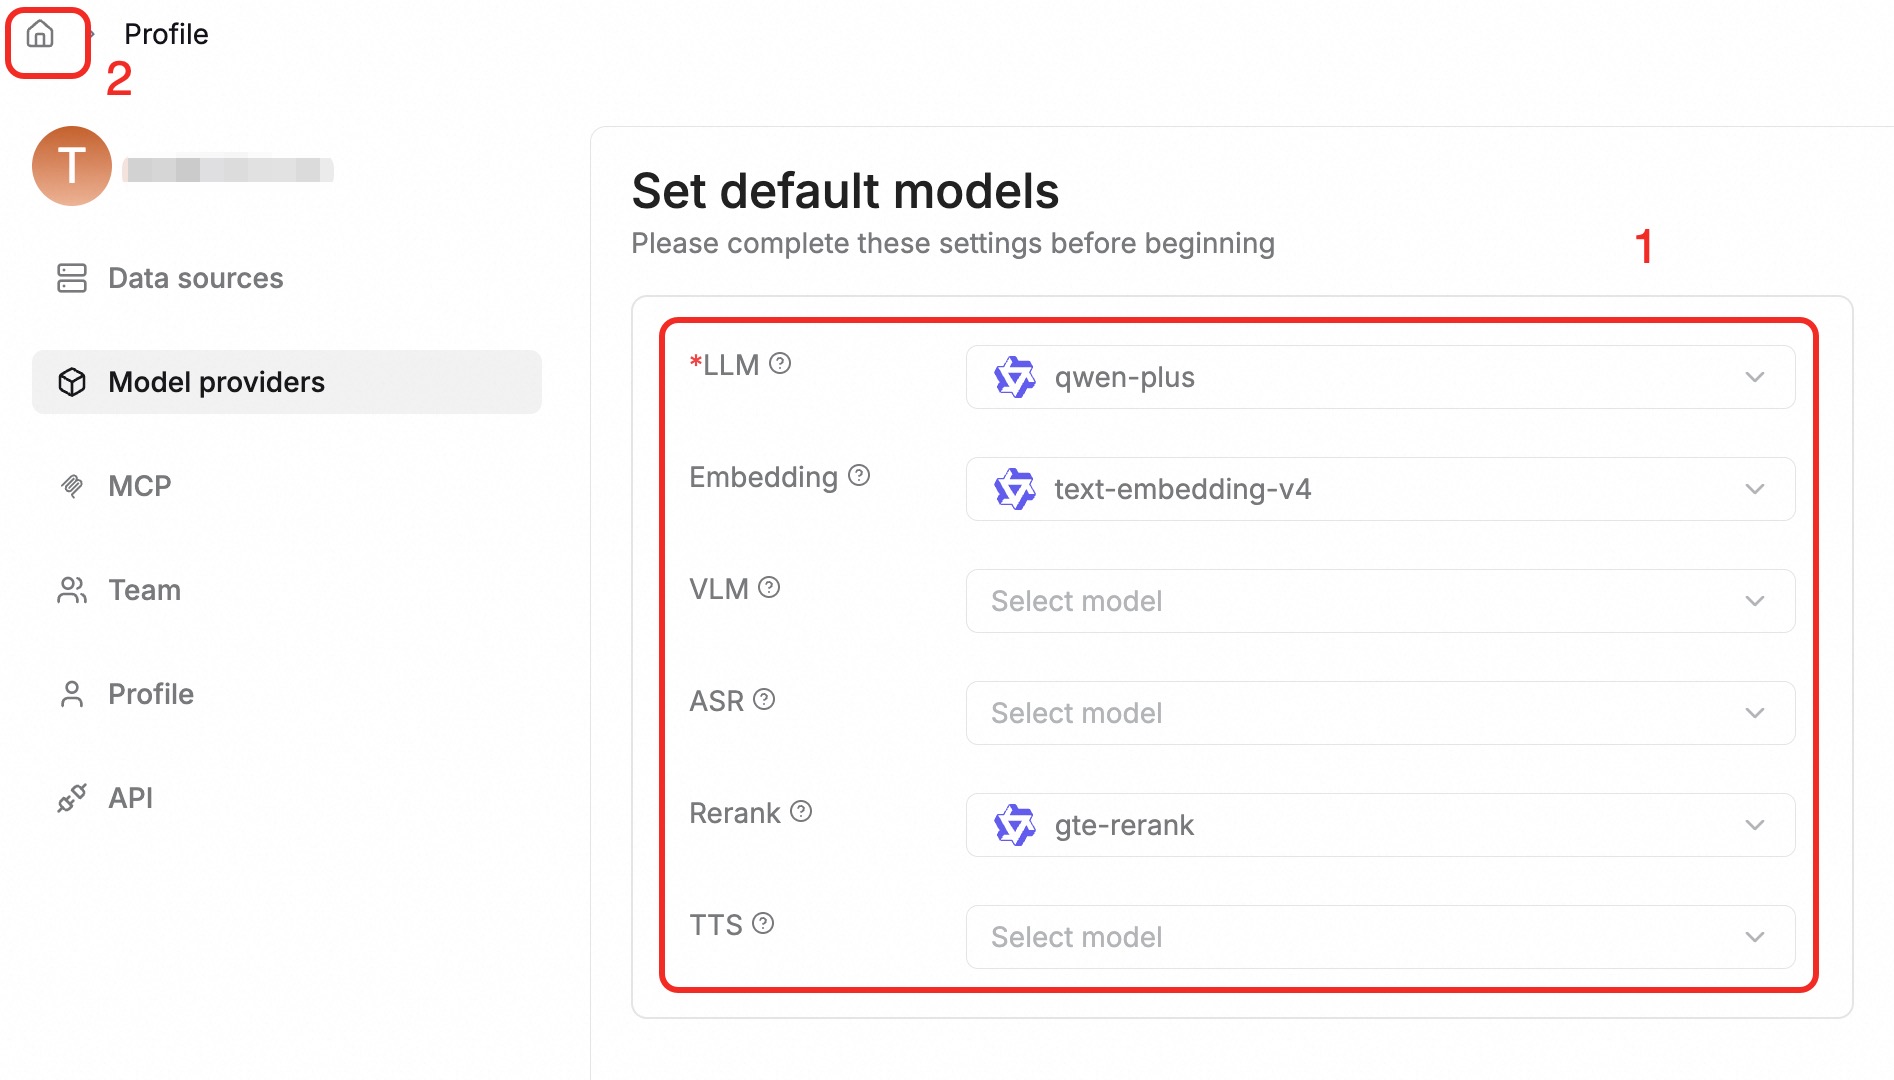Go to Data sources in sidebar
The width and height of the screenshot is (1894, 1080).
click(195, 278)
